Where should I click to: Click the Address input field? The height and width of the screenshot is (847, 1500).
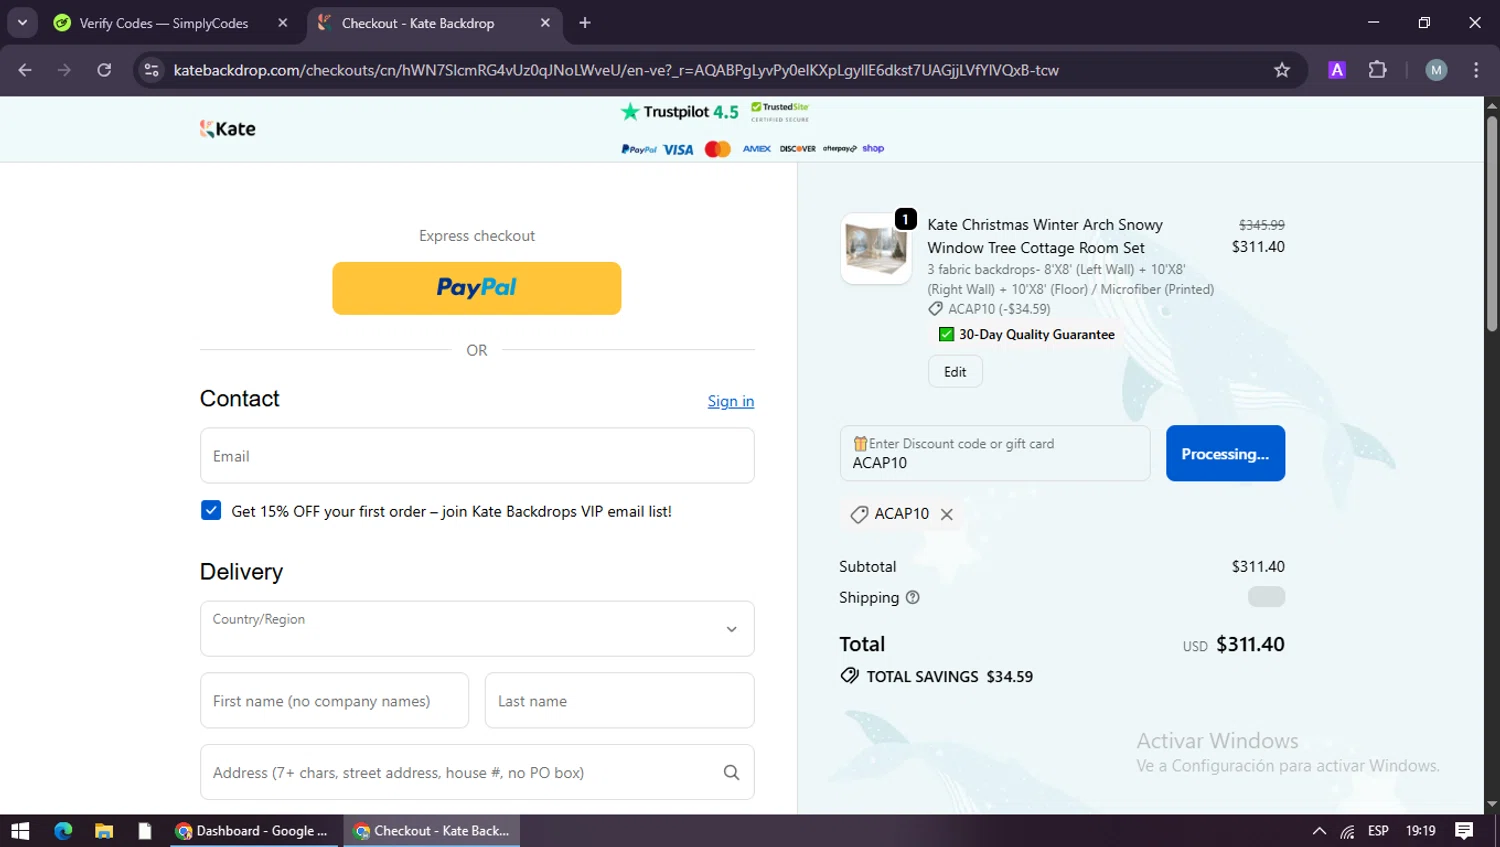pyautogui.click(x=477, y=772)
